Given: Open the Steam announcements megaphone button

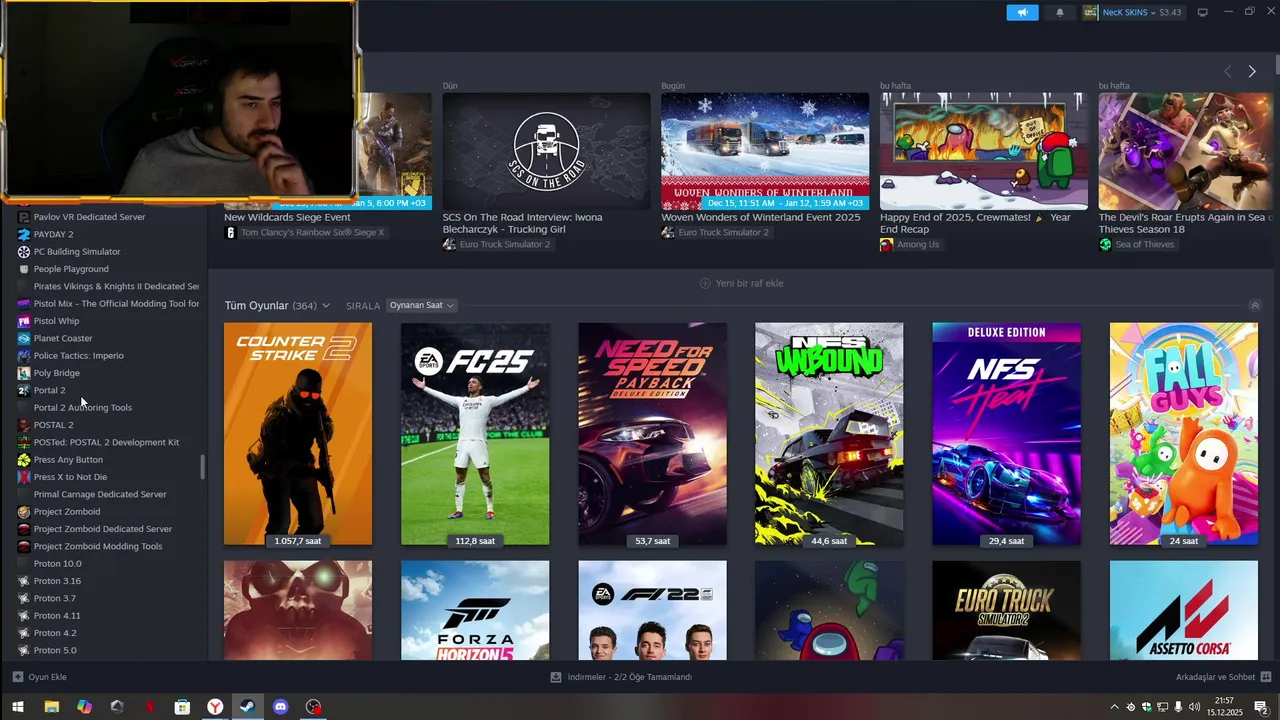Looking at the screenshot, I should 1022,12.
